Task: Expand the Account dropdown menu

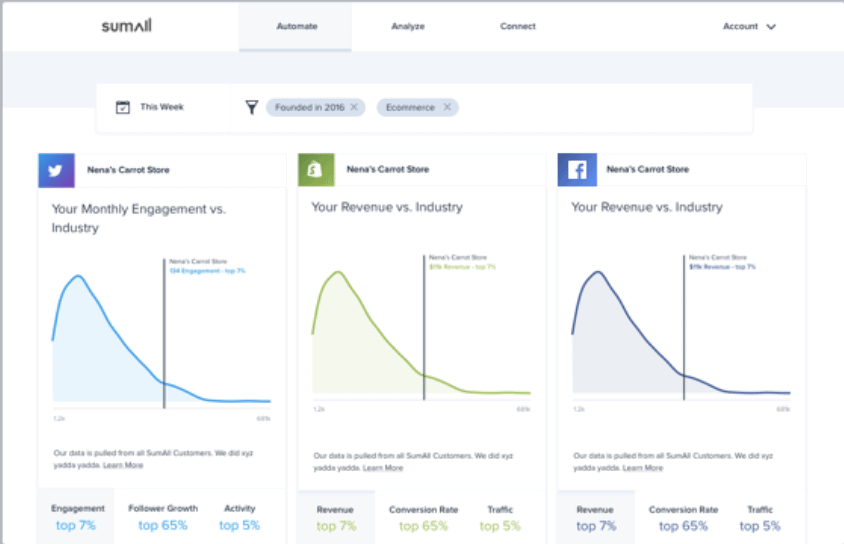Action: pos(749,26)
